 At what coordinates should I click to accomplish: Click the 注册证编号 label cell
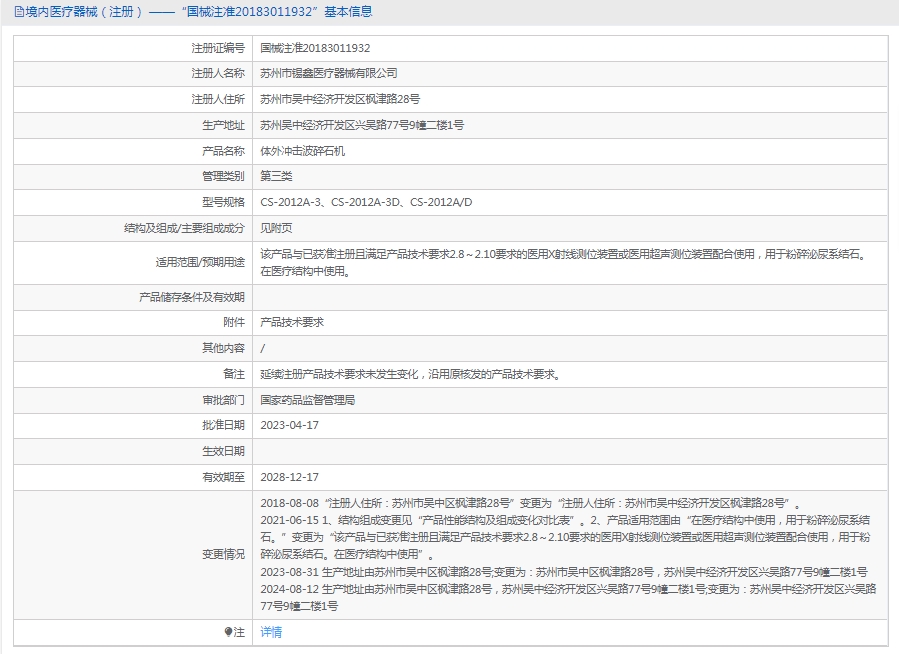[218, 48]
